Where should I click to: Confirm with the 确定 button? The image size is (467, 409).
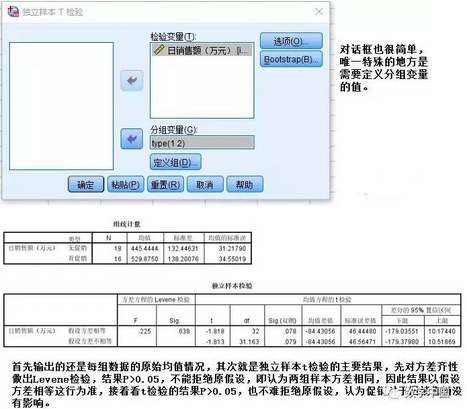86,184
